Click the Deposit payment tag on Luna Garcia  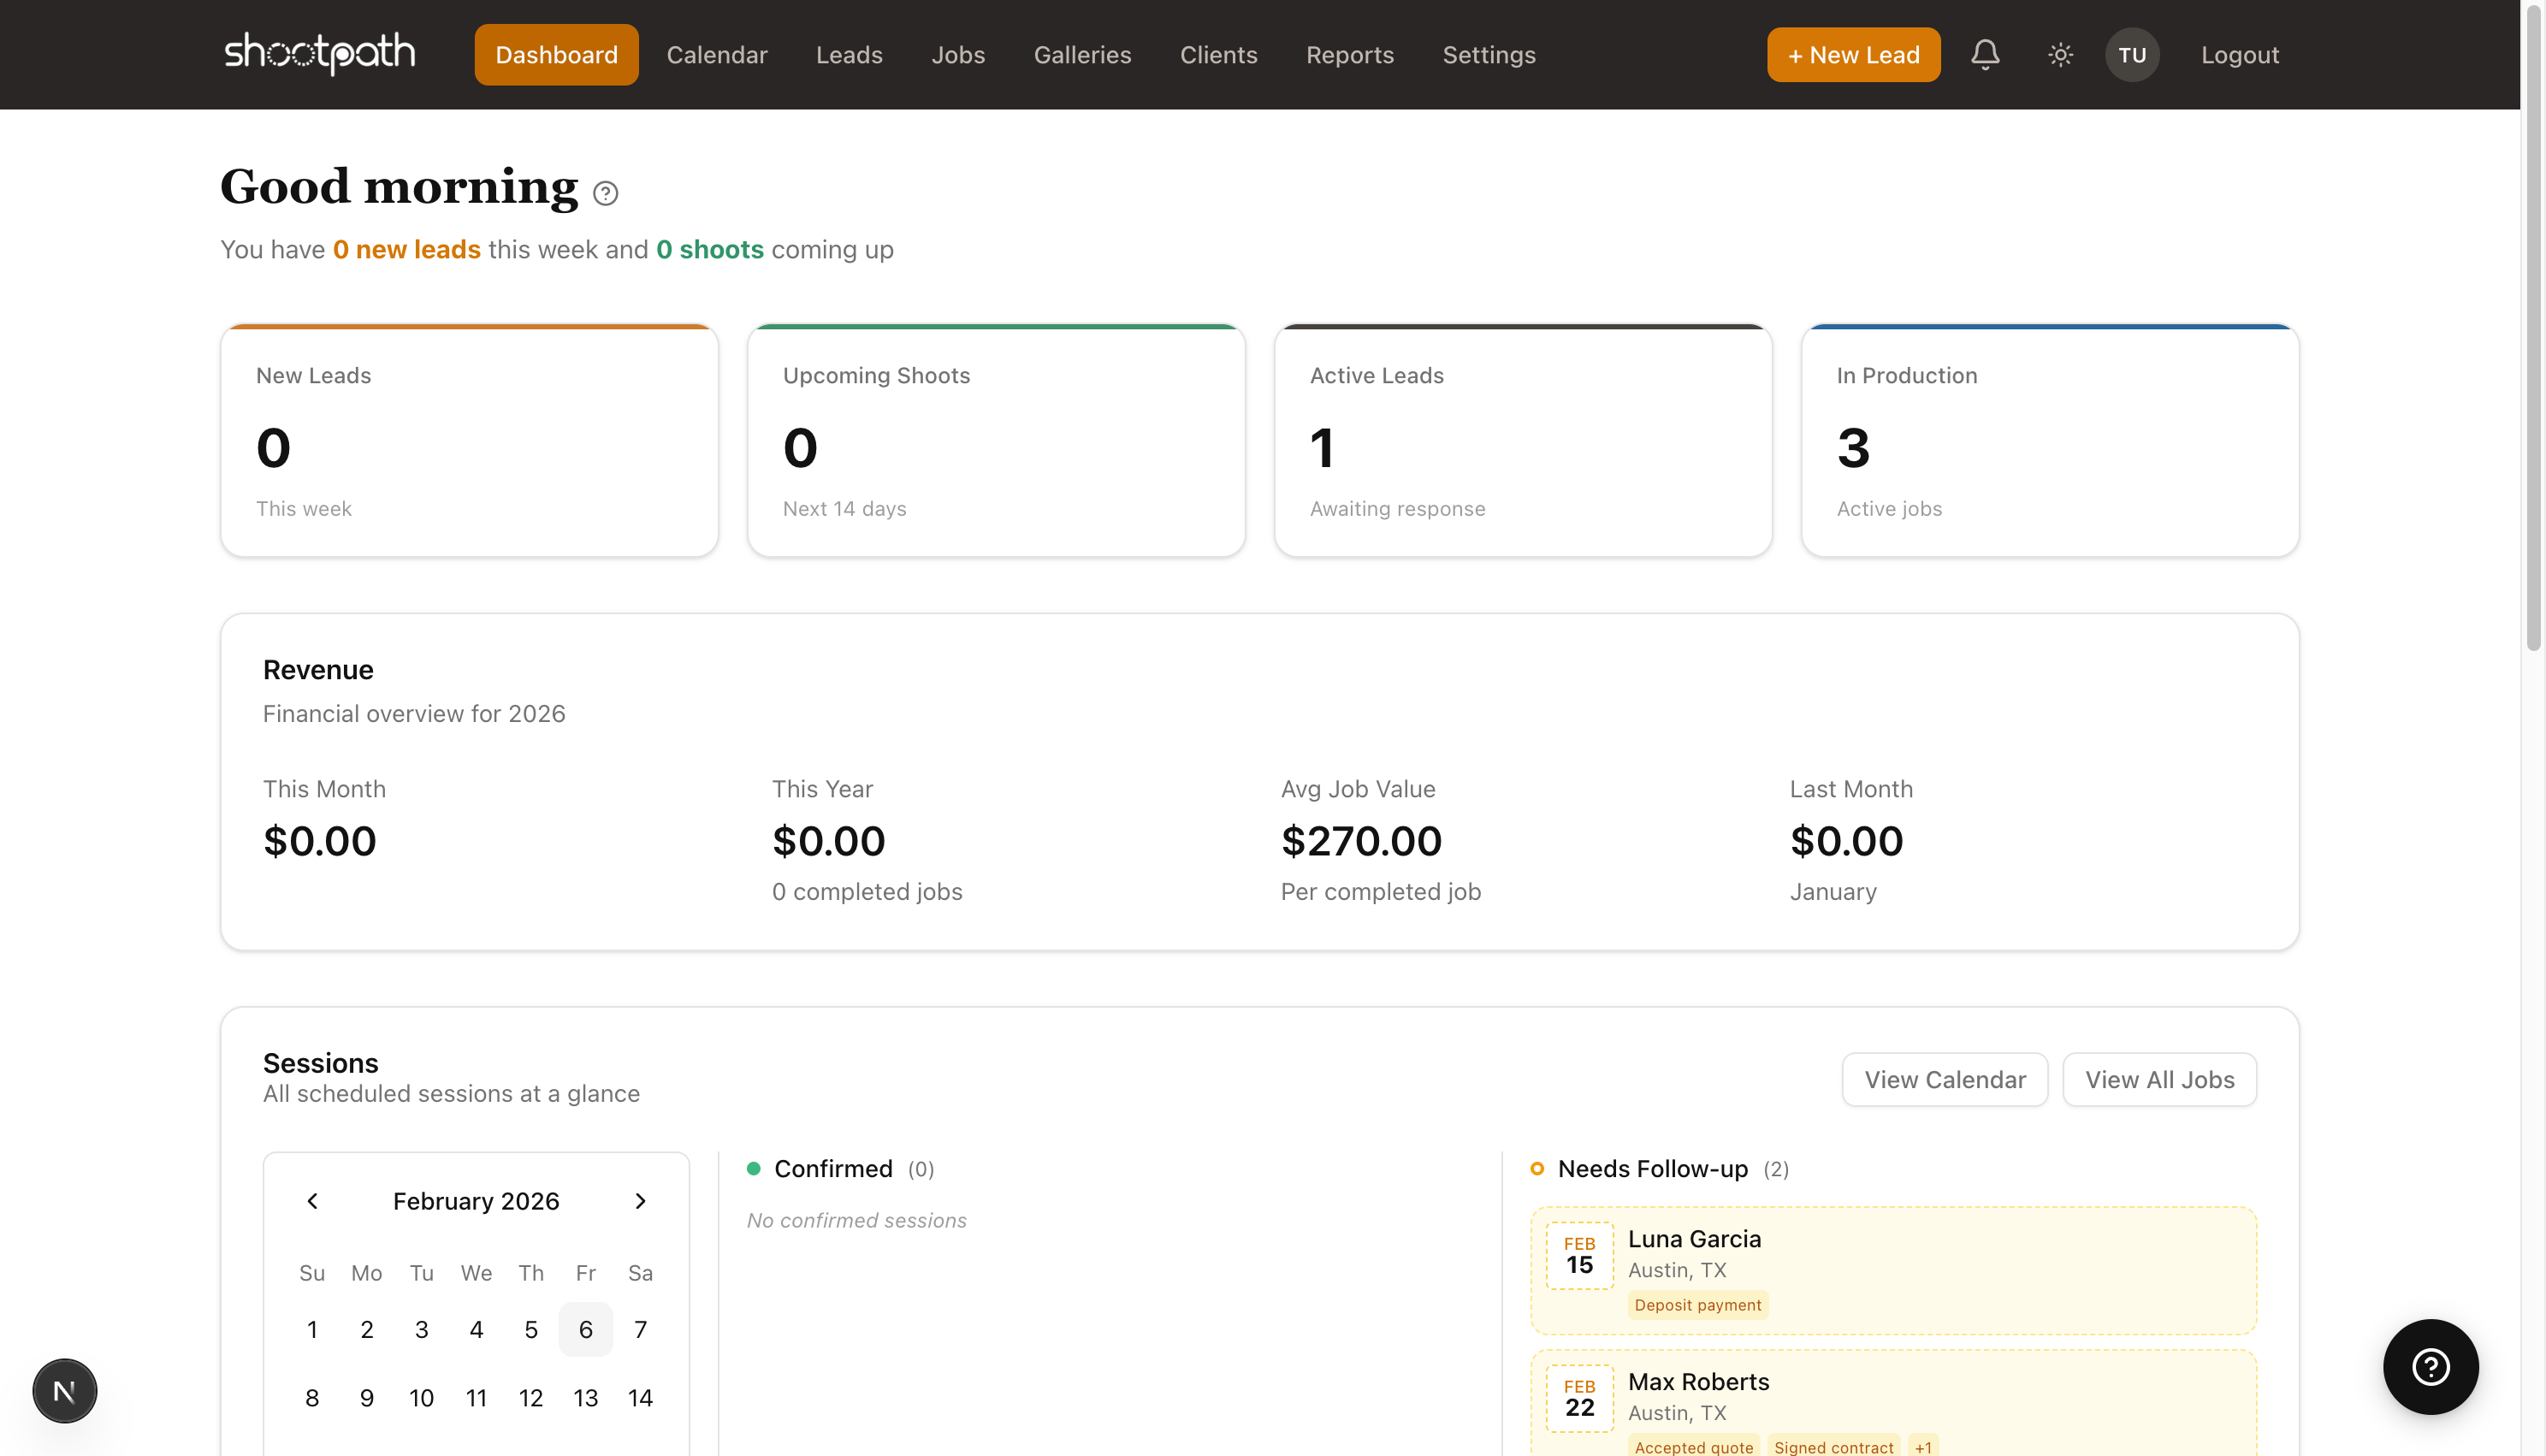1697,1305
